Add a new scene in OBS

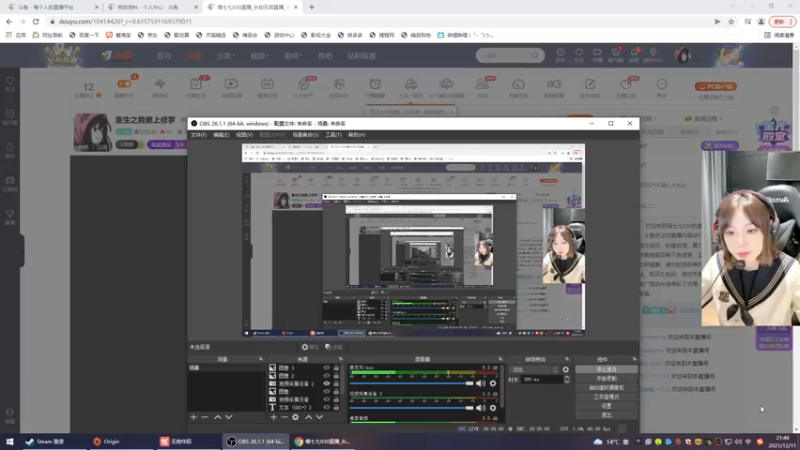[193, 417]
